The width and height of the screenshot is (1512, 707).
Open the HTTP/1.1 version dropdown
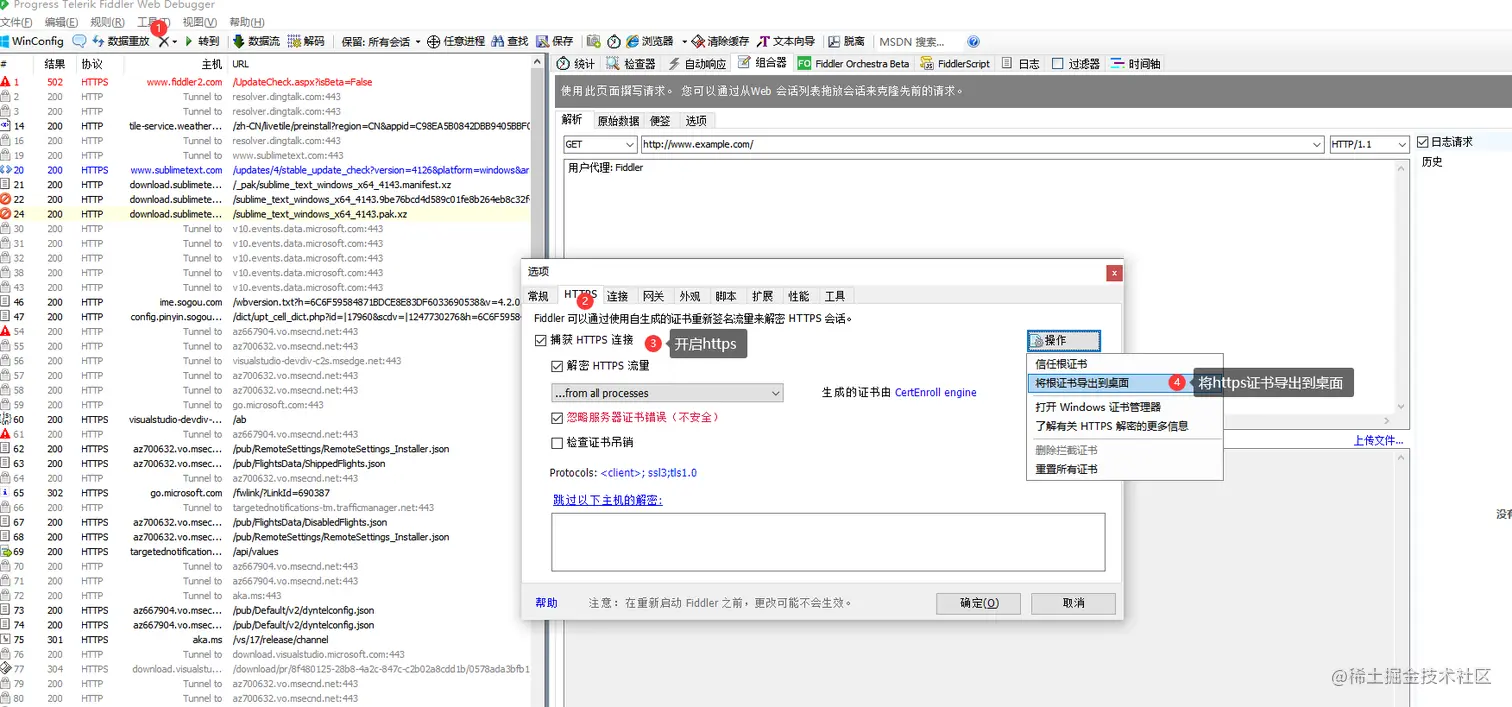(x=1369, y=145)
